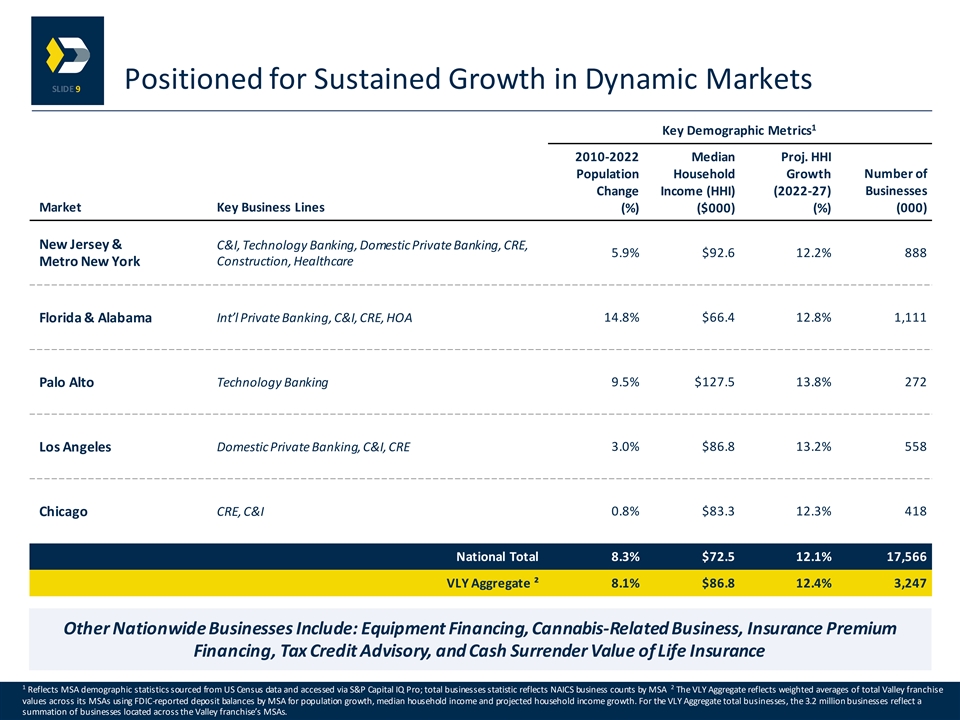Image resolution: width=960 pixels, height=720 pixels.
Task: Click the Florida & Alabama market name
Action: pos(96,317)
